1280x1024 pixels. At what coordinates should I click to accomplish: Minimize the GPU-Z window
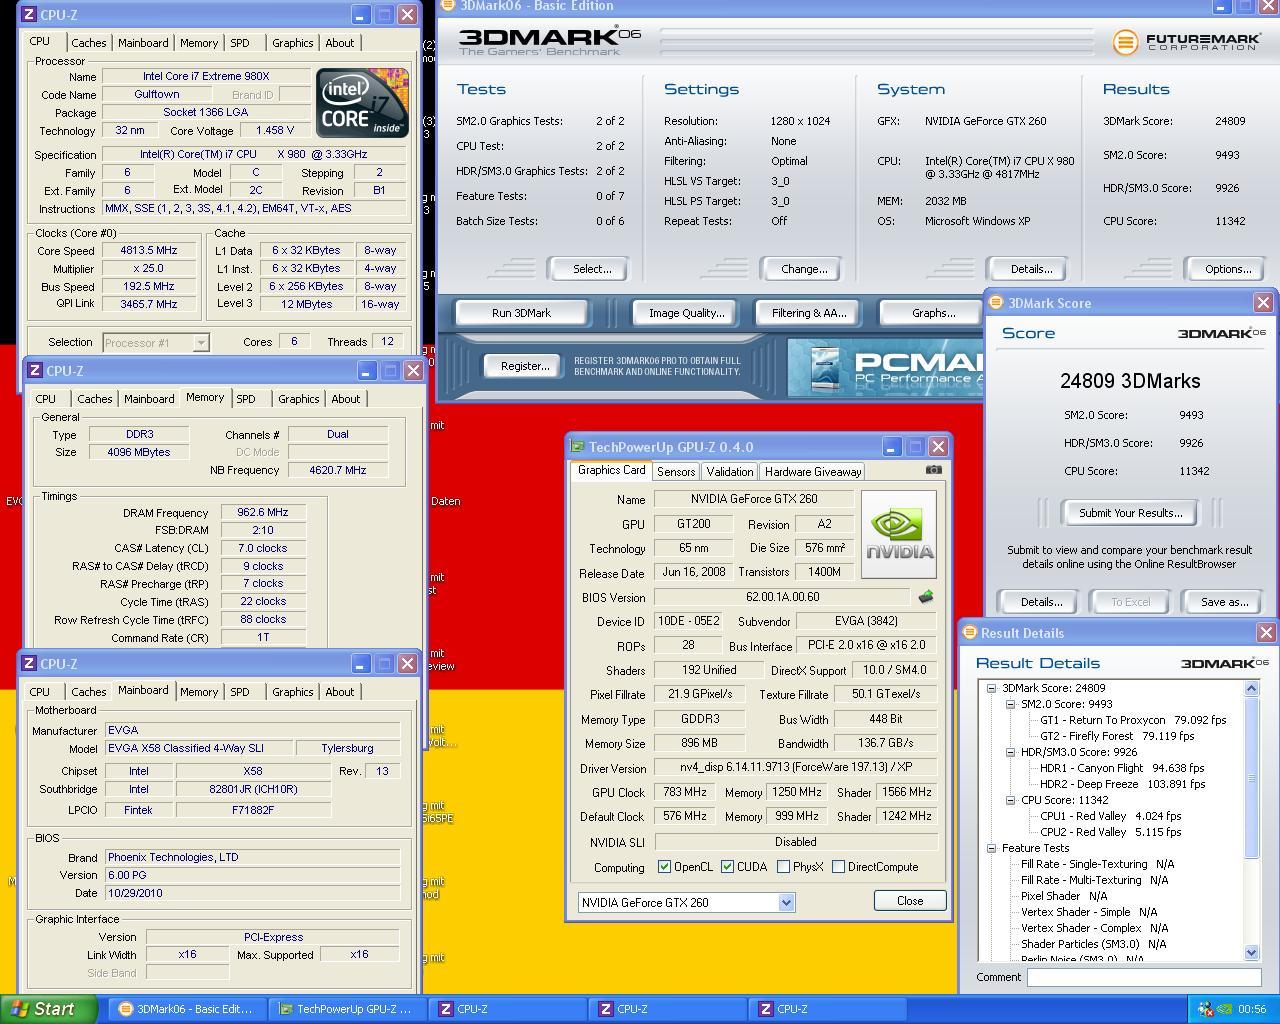pos(890,446)
